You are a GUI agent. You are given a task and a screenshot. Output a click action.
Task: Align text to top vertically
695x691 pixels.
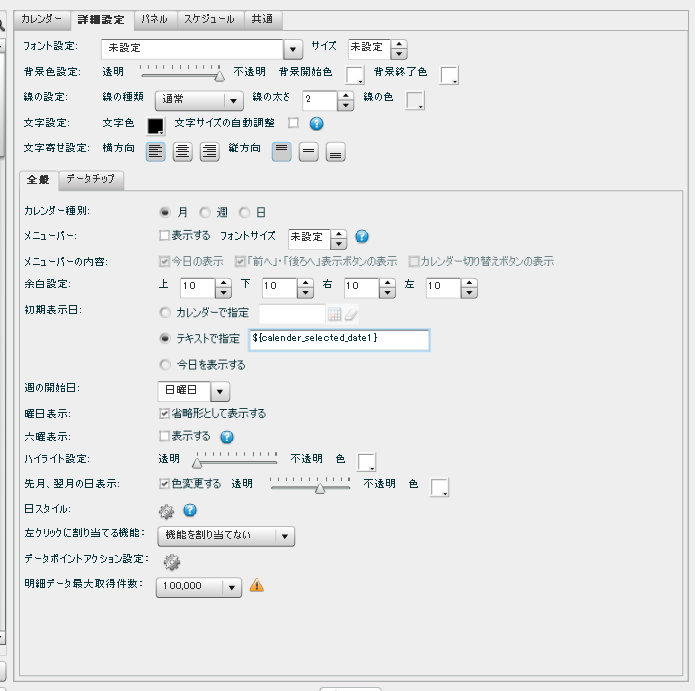coord(281,152)
